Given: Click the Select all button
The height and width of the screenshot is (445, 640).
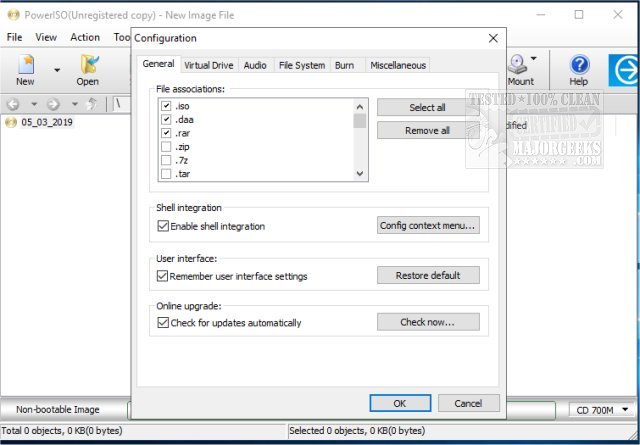Looking at the screenshot, I should [427, 107].
